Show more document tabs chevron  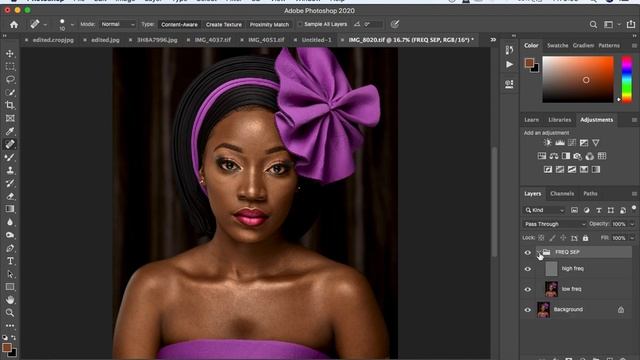click(x=493, y=40)
